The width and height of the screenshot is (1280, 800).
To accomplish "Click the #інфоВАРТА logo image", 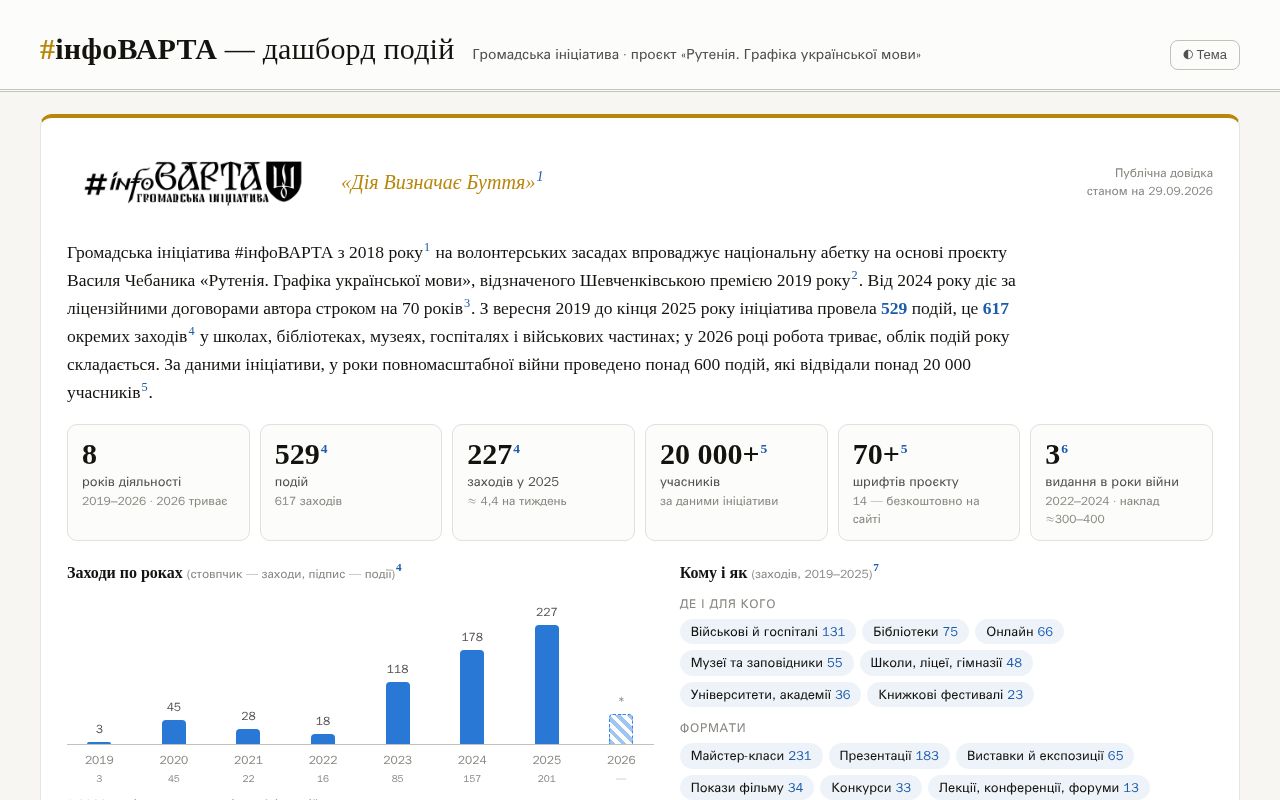I will (x=193, y=182).
